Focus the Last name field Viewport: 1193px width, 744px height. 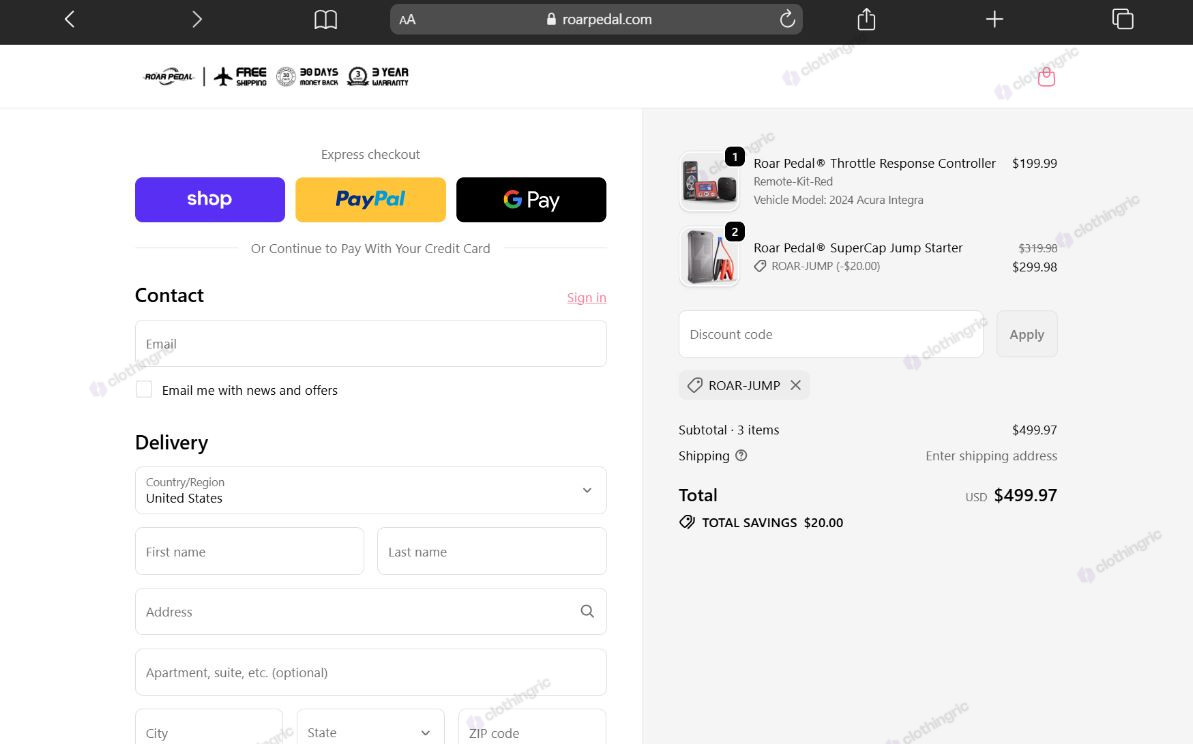(492, 551)
